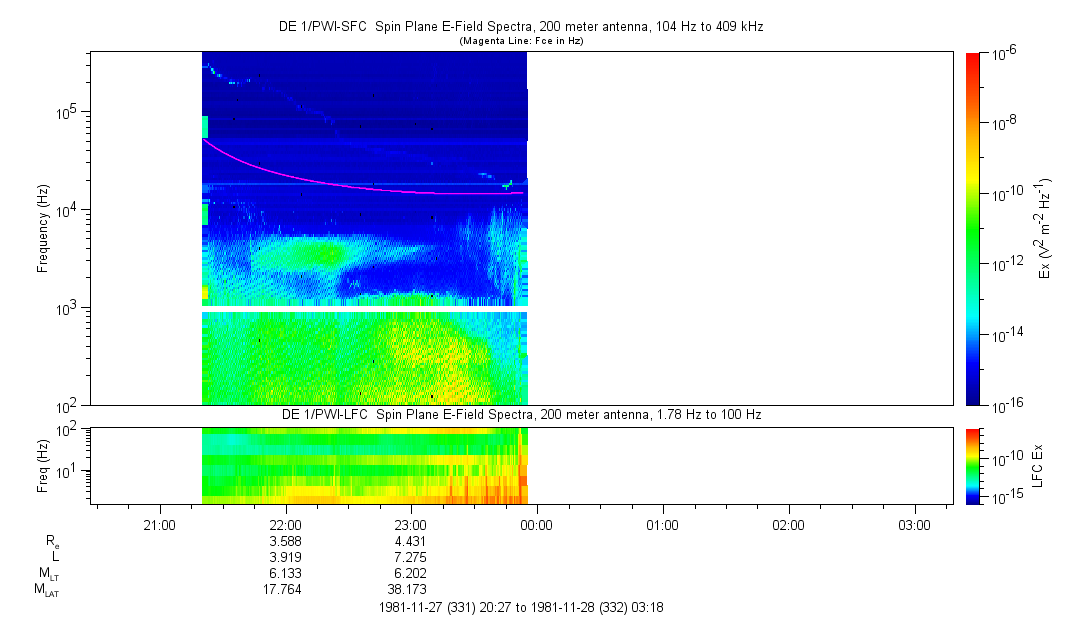Click the Freq (Hz) lower axis label

click(43, 466)
